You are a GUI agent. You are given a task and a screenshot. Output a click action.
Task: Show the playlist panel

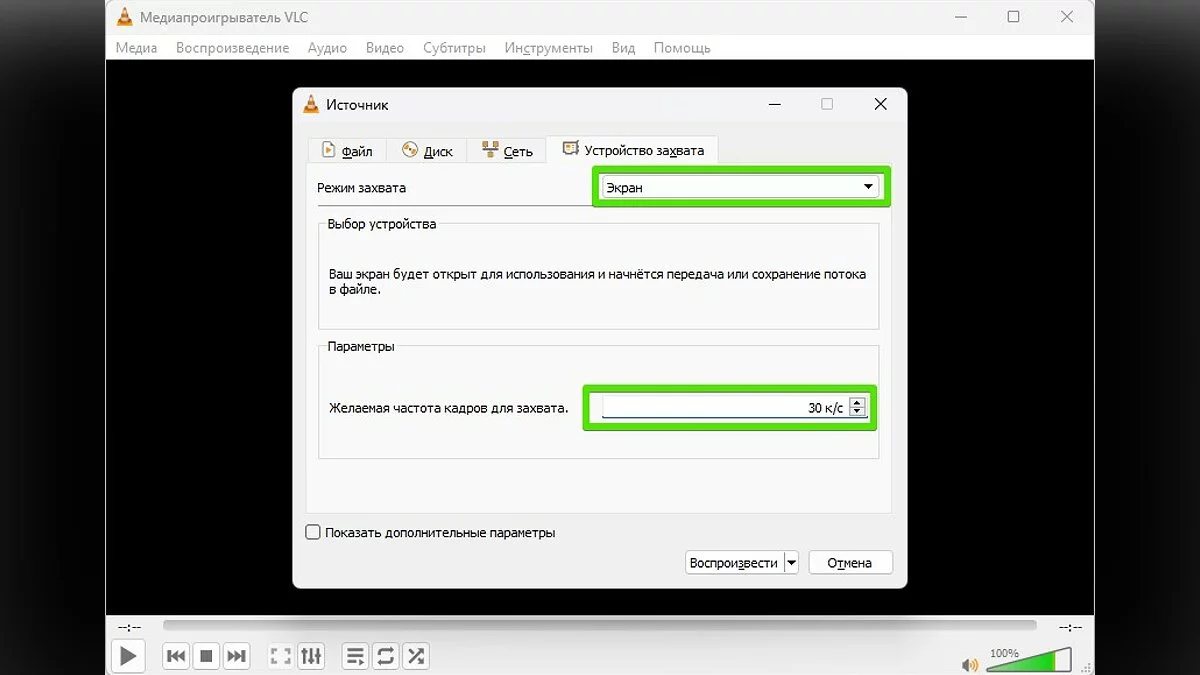click(x=355, y=656)
